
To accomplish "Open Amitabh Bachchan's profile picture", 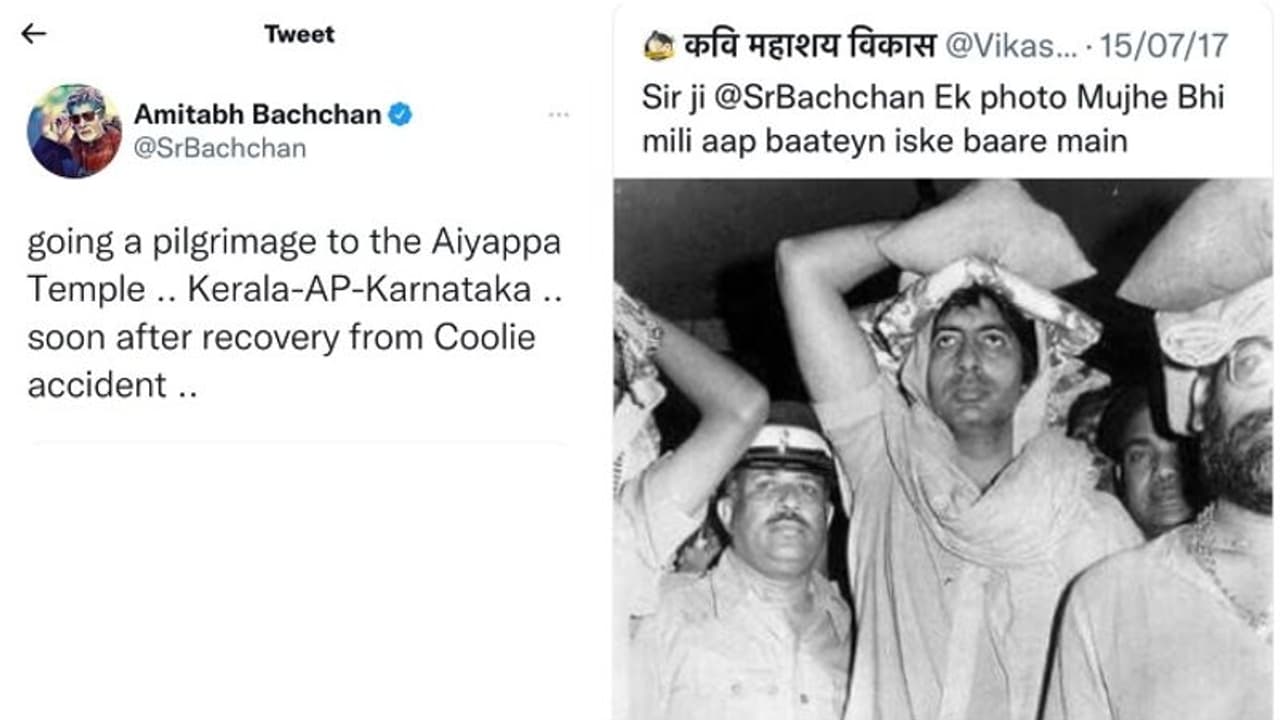I will (x=74, y=131).
